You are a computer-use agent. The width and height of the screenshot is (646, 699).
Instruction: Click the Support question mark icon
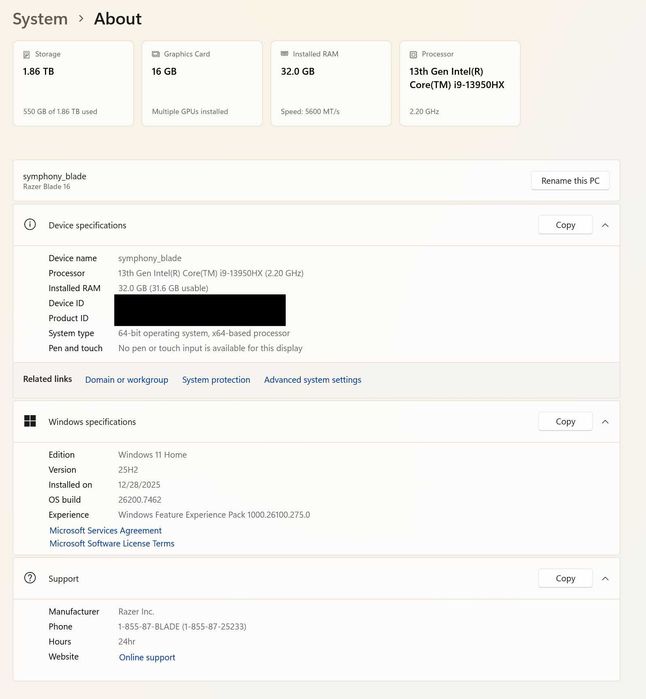30,578
